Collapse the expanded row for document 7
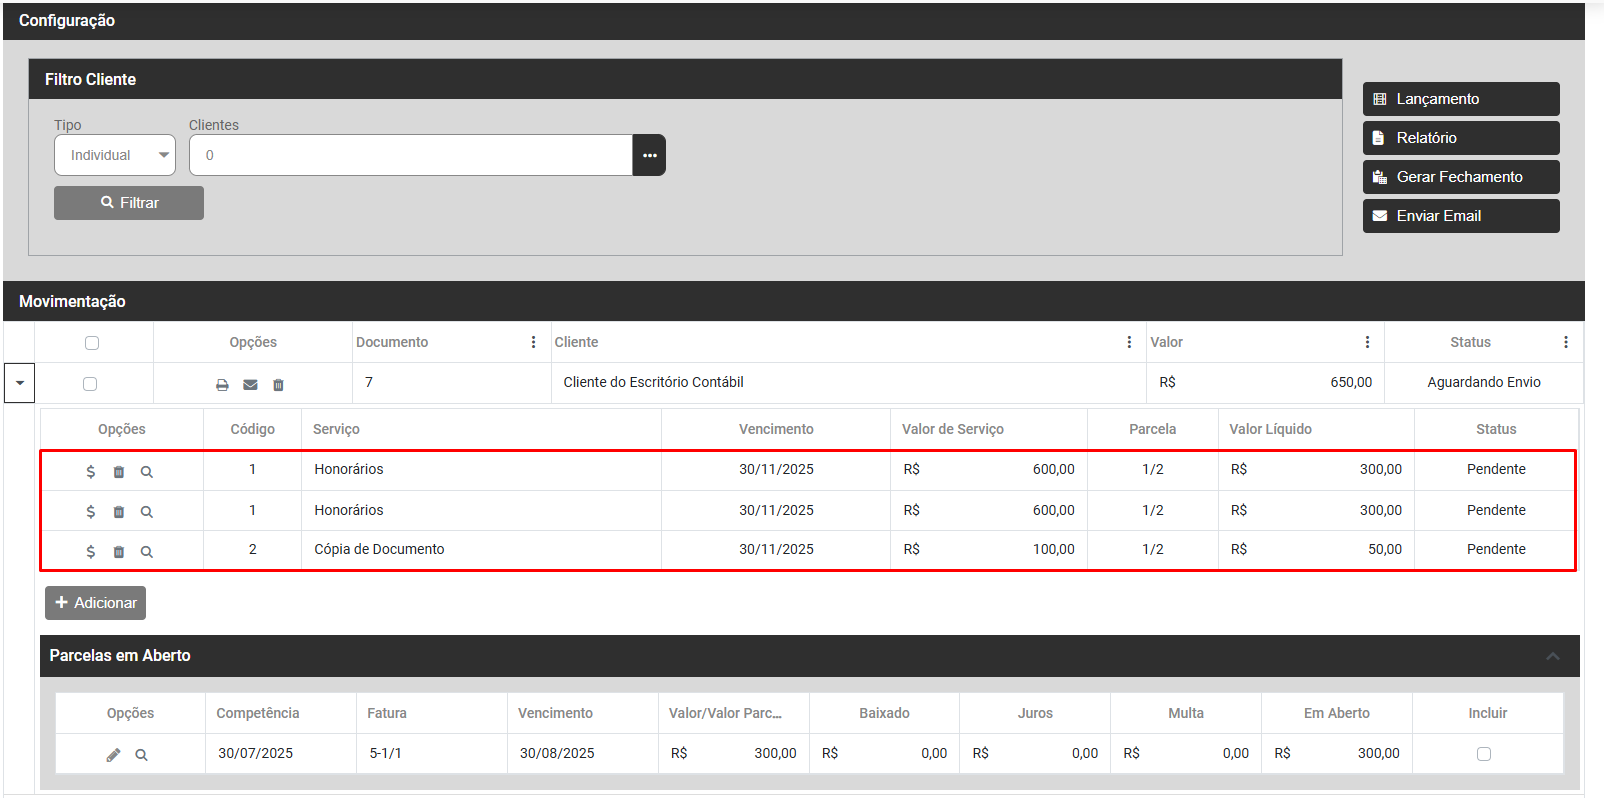The height and width of the screenshot is (798, 1604). pos(20,383)
